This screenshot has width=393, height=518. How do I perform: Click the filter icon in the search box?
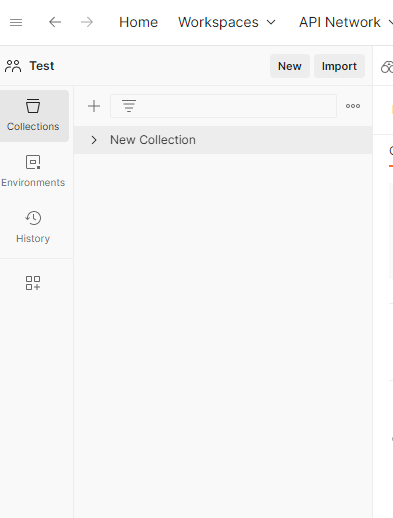tap(129, 106)
